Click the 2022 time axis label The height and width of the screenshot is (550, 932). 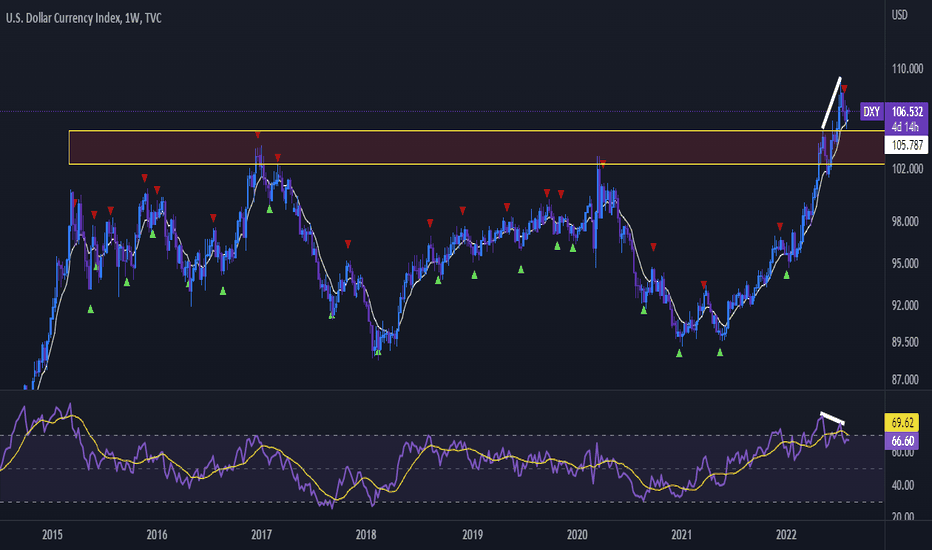pos(786,535)
